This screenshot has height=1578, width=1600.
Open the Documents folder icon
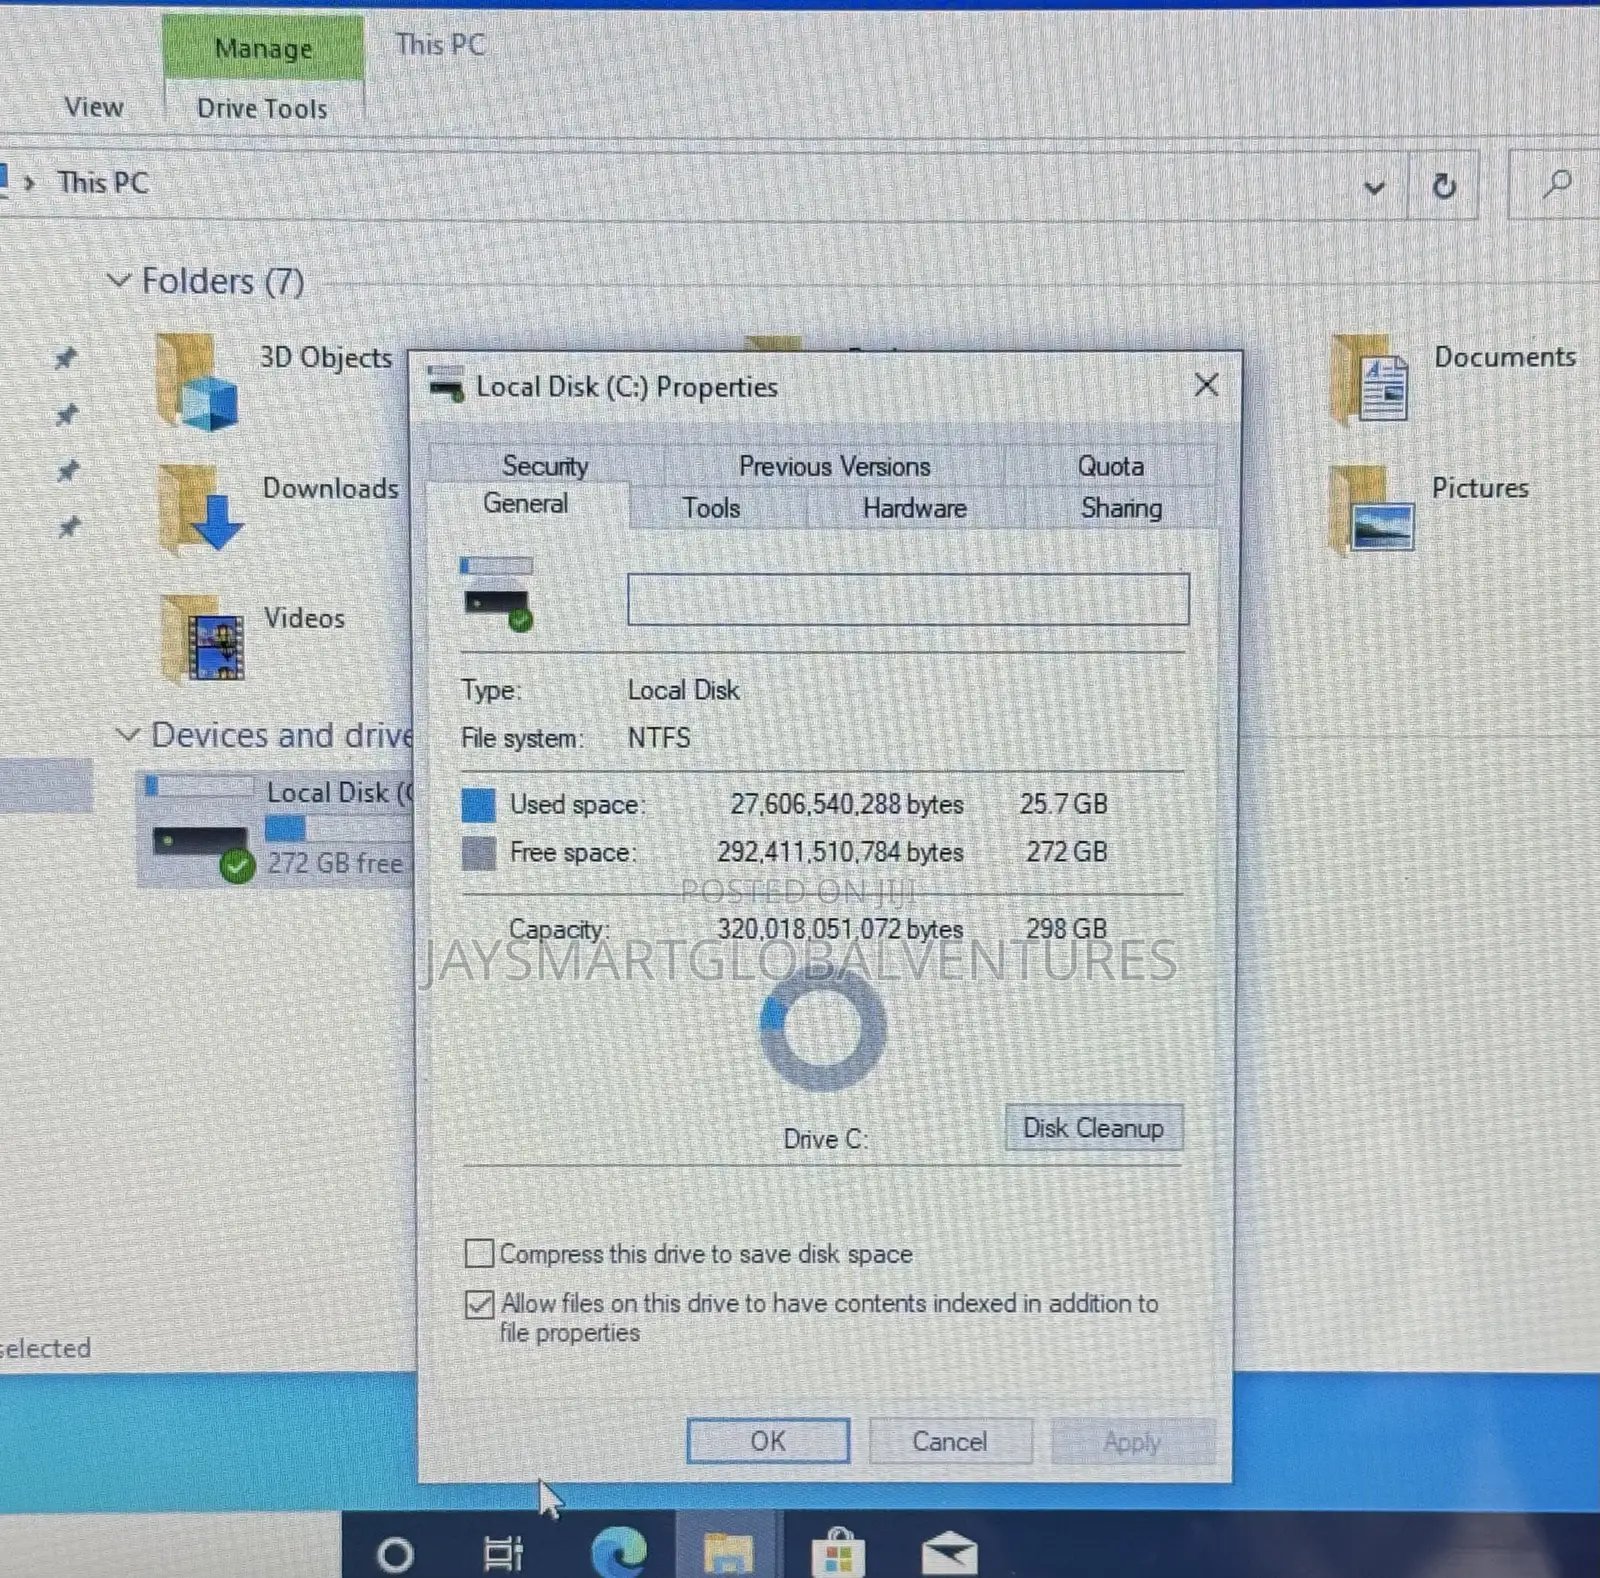1370,378
